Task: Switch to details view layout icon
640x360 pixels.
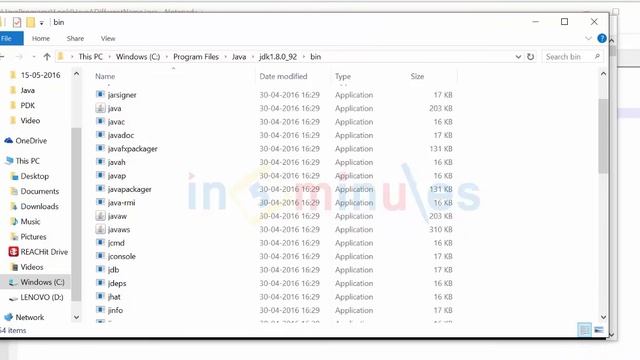Action: pyautogui.click(x=584, y=330)
